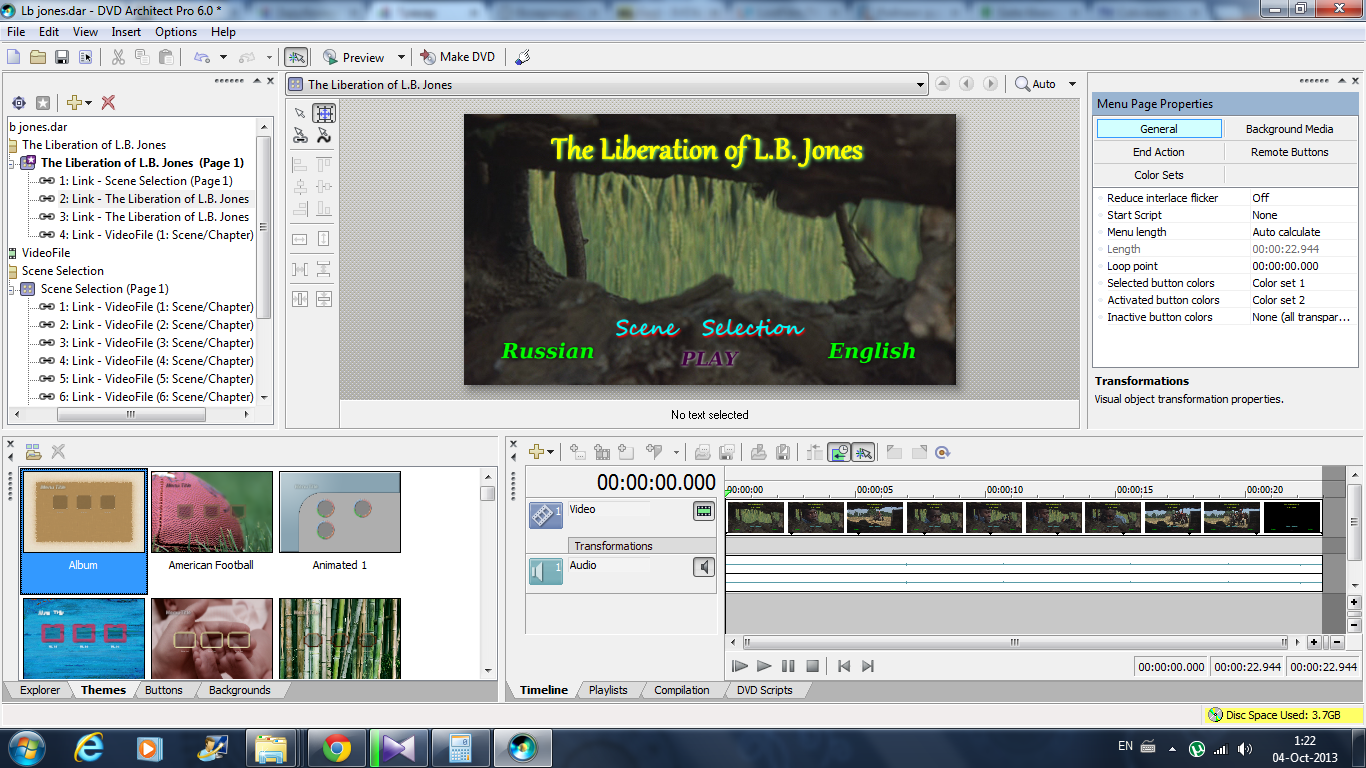Save the project with the floppy disk icon
This screenshot has height=768, width=1366.
pos(62,57)
